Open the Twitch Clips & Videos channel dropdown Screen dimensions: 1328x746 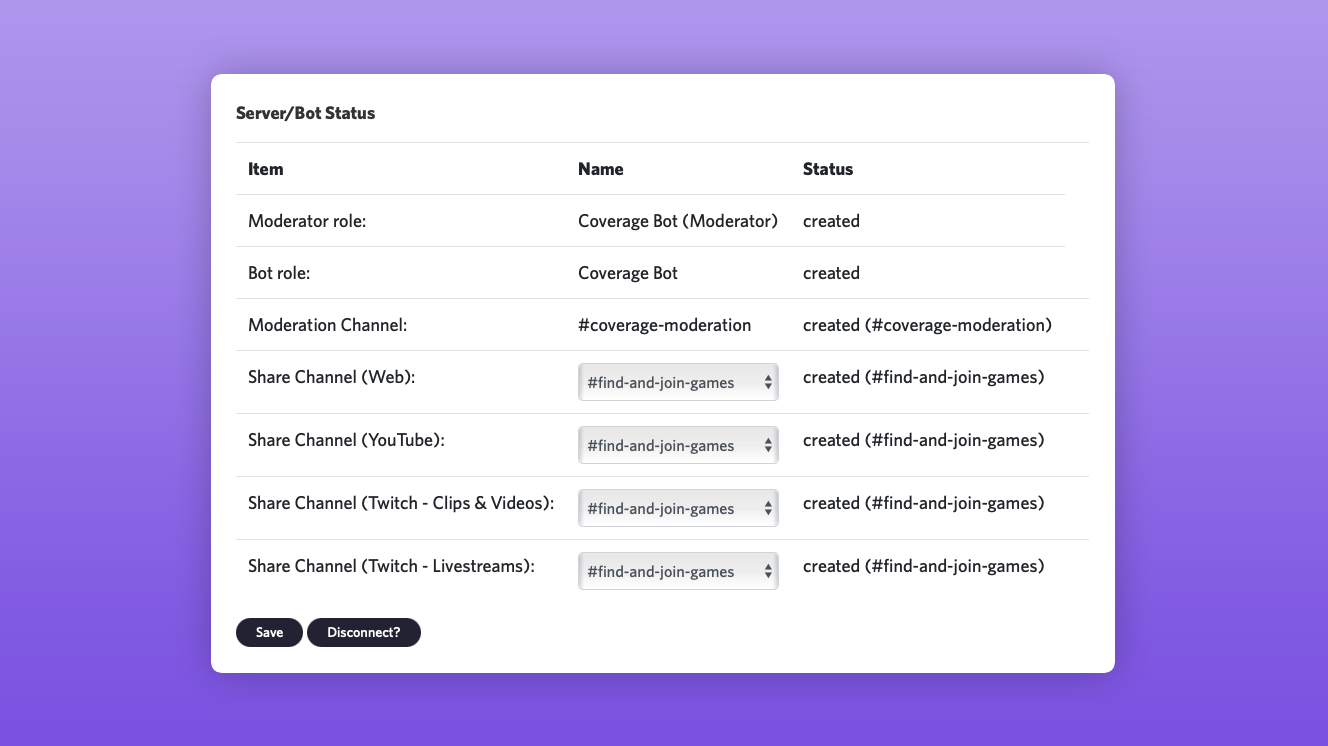pos(678,508)
